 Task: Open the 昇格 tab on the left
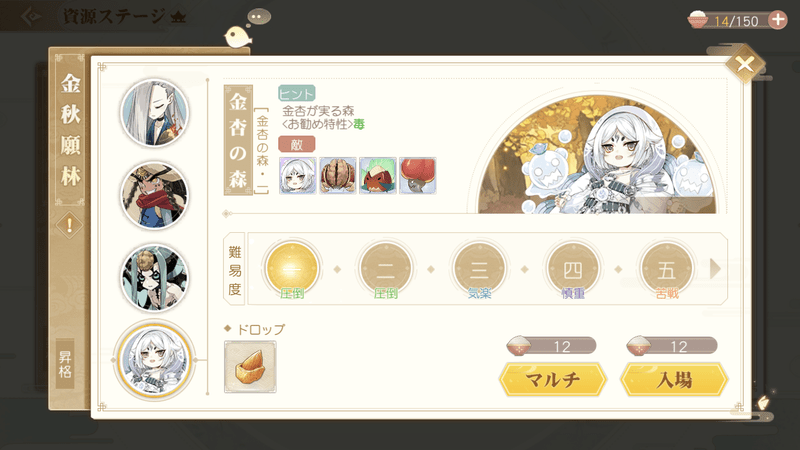click(x=65, y=364)
